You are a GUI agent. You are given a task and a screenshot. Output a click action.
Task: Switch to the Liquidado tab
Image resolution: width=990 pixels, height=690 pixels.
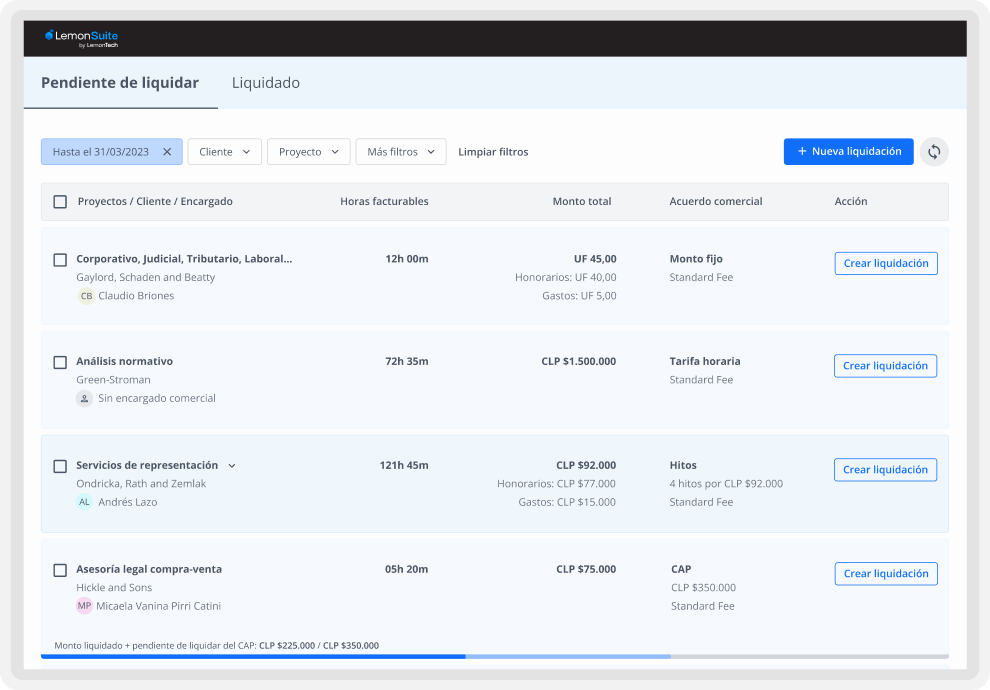click(x=266, y=83)
